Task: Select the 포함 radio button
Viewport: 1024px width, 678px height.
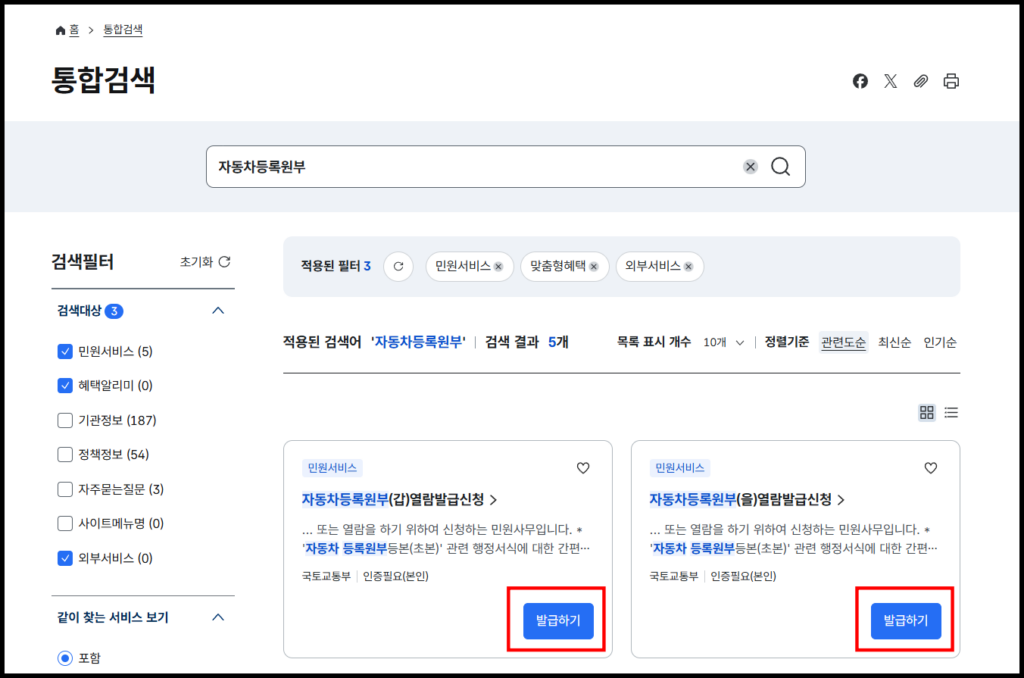Action: click(63, 657)
